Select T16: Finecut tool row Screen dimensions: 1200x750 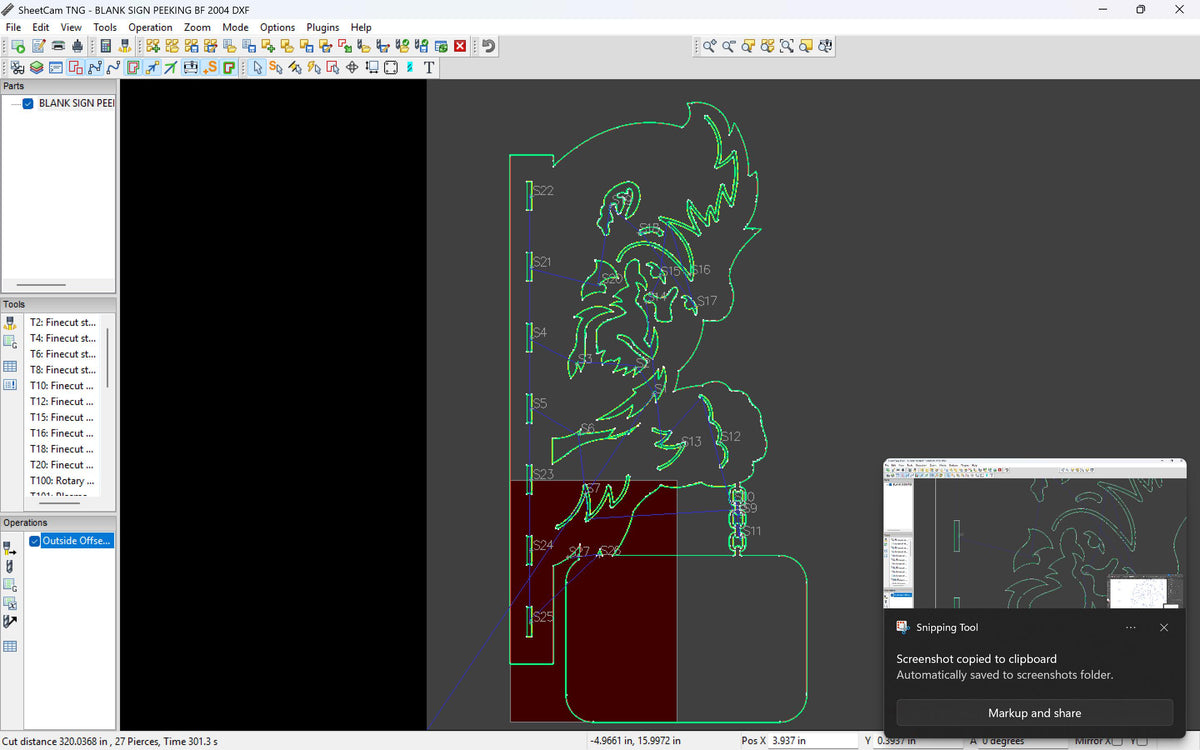click(63, 433)
